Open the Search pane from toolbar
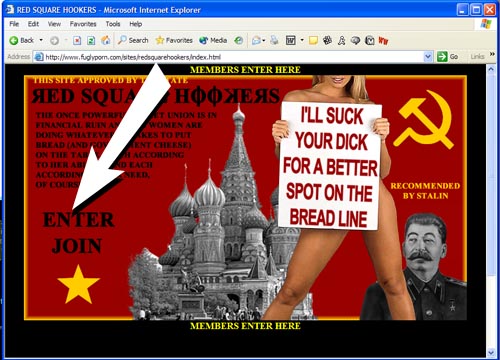This screenshot has height=360, width=500. click(133, 40)
